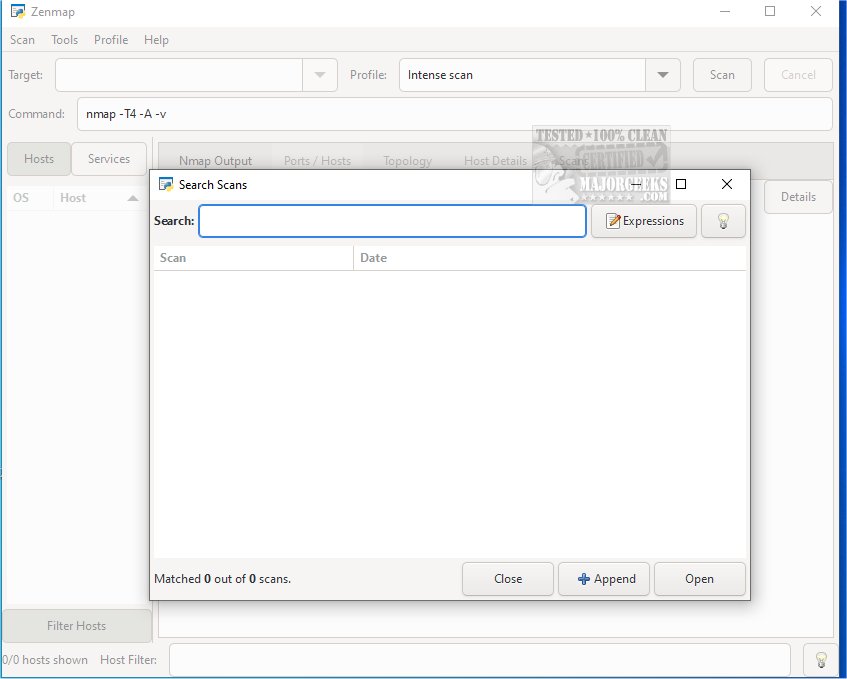Start scan with the Scan button
Screen dimensions: 847x679
point(722,75)
